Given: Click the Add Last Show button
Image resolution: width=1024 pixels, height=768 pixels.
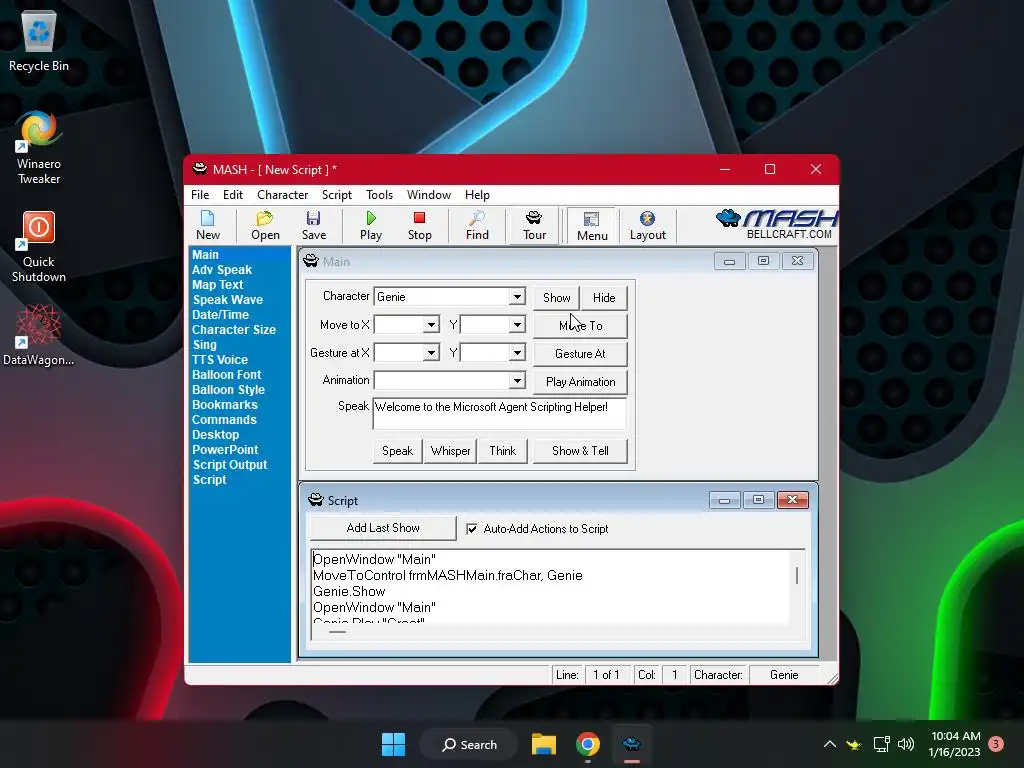Looking at the screenshot, I should click(x=383, y=528).
